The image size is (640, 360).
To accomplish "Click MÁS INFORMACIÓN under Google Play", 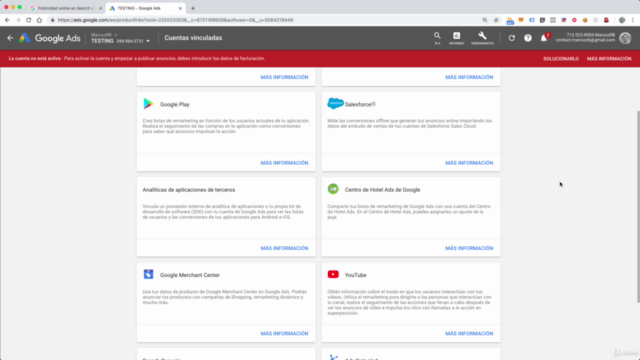I will click(284, 163).
